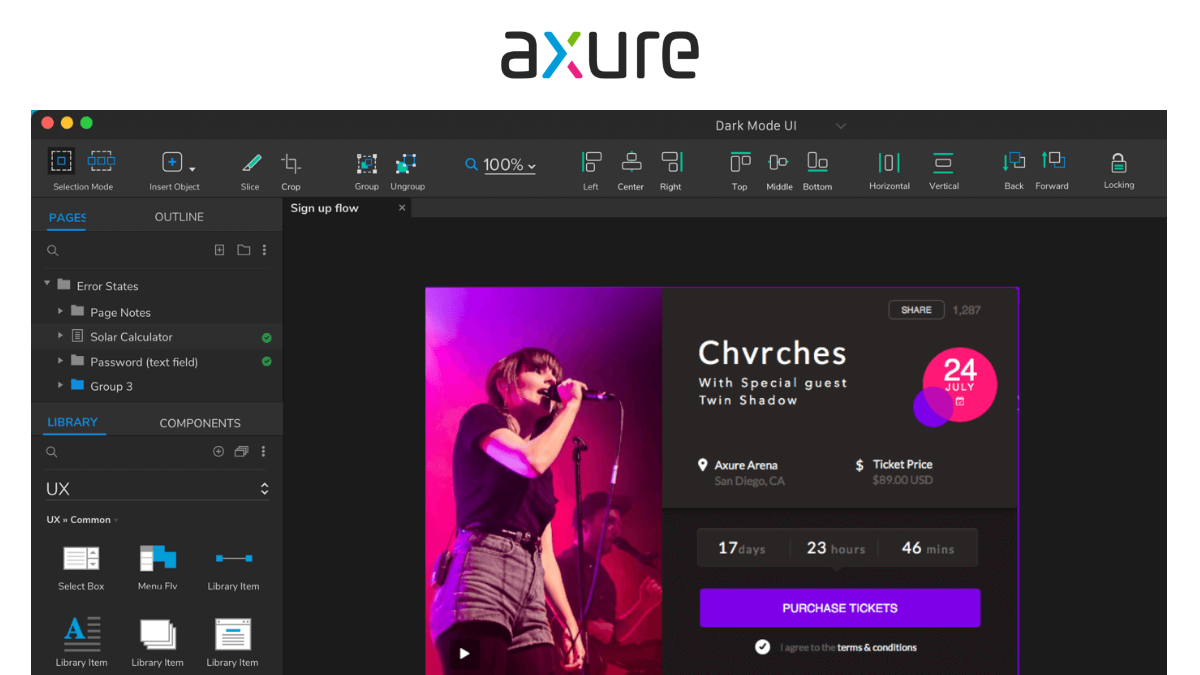Select the Slice tool
This screenshot has height=675, width=1200.
tap(250, 163)
